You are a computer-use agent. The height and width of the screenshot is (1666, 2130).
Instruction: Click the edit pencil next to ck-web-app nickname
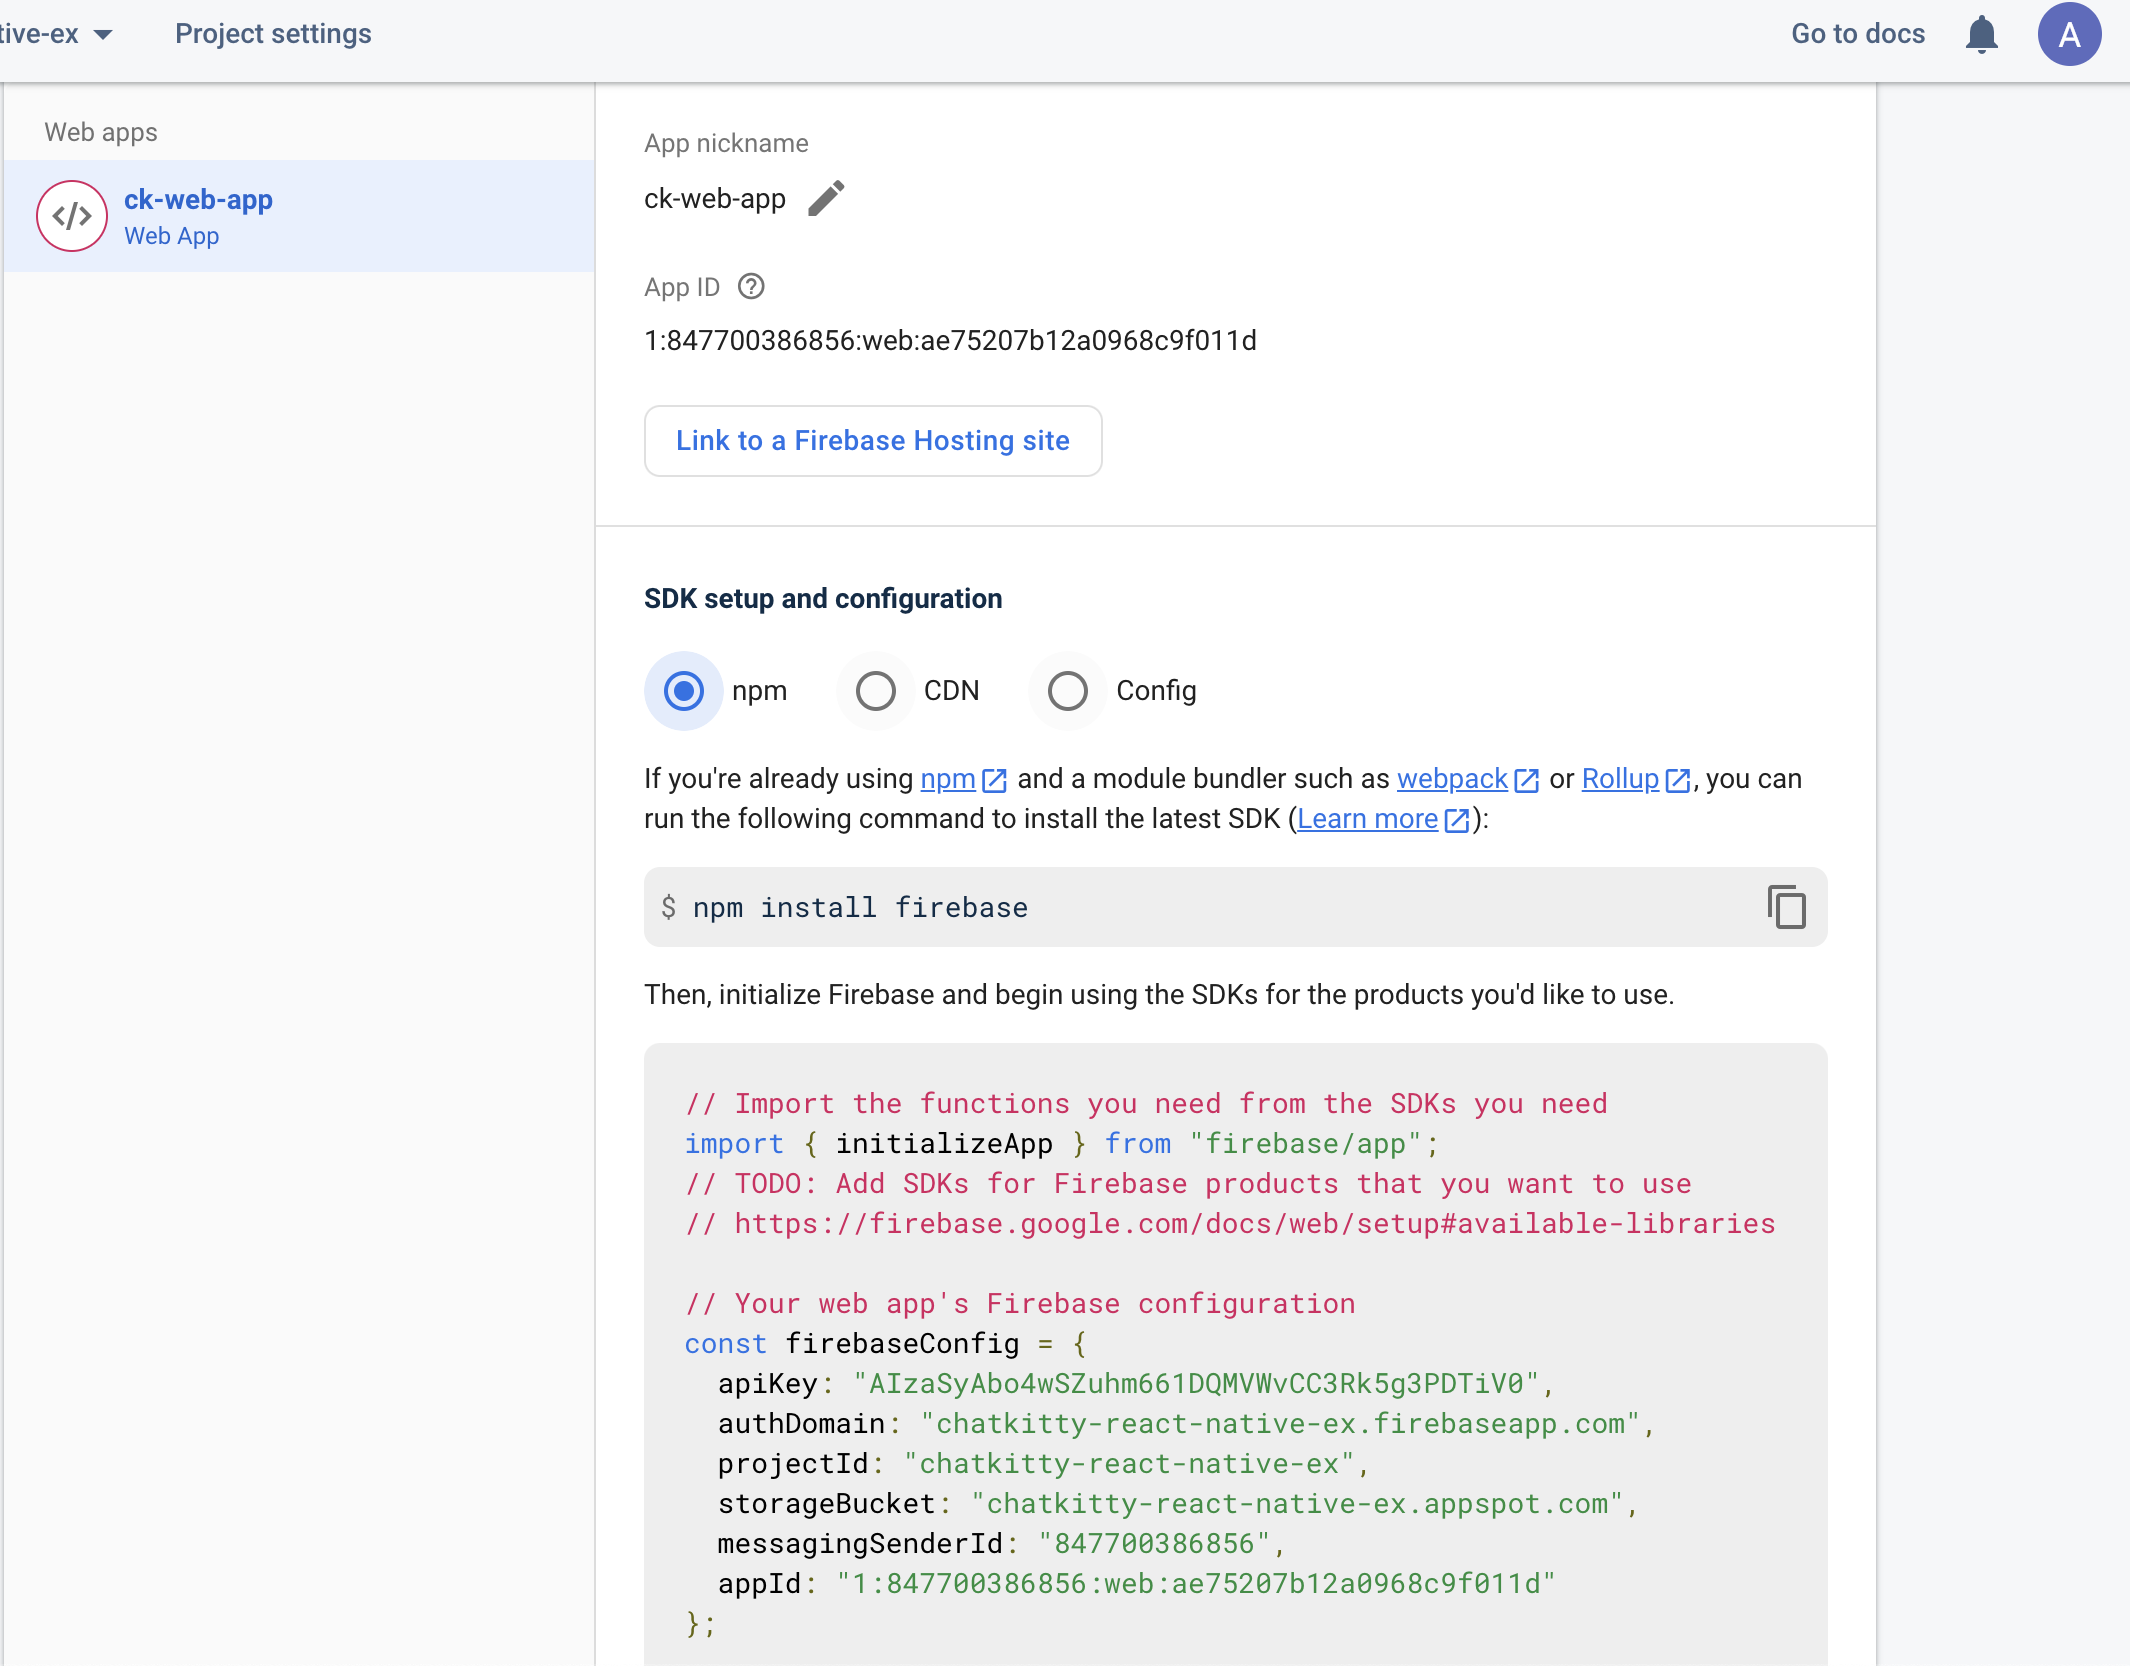coord(823,198)
